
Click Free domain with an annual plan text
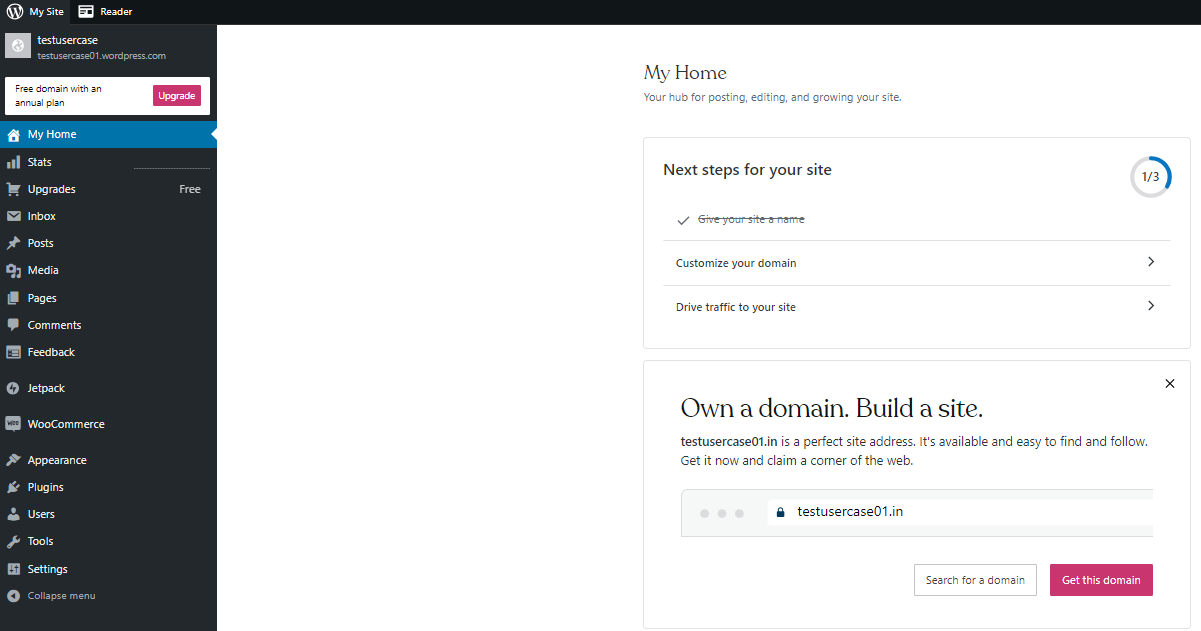coord(59,96)
